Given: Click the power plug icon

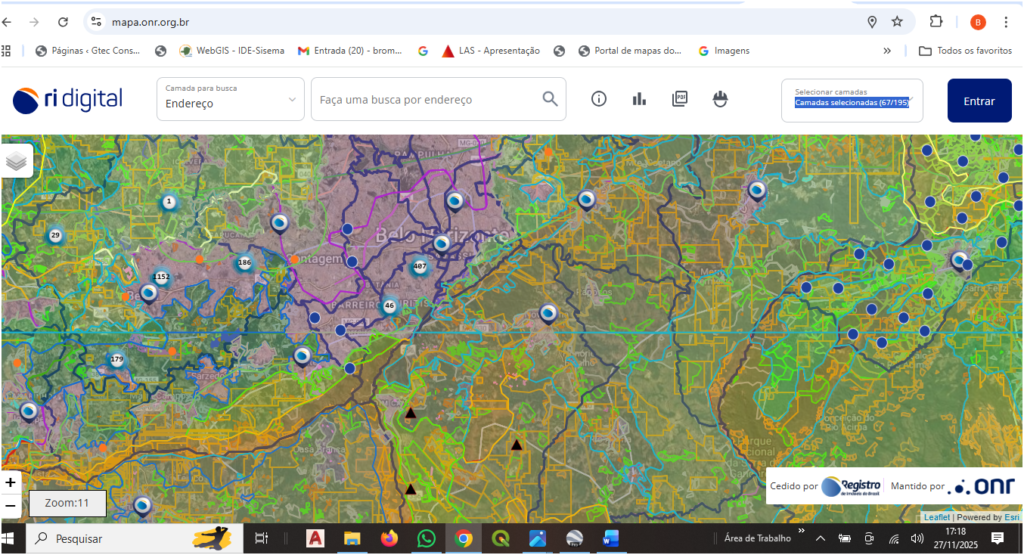Looking at the screenshot, I should click(719, 99).
